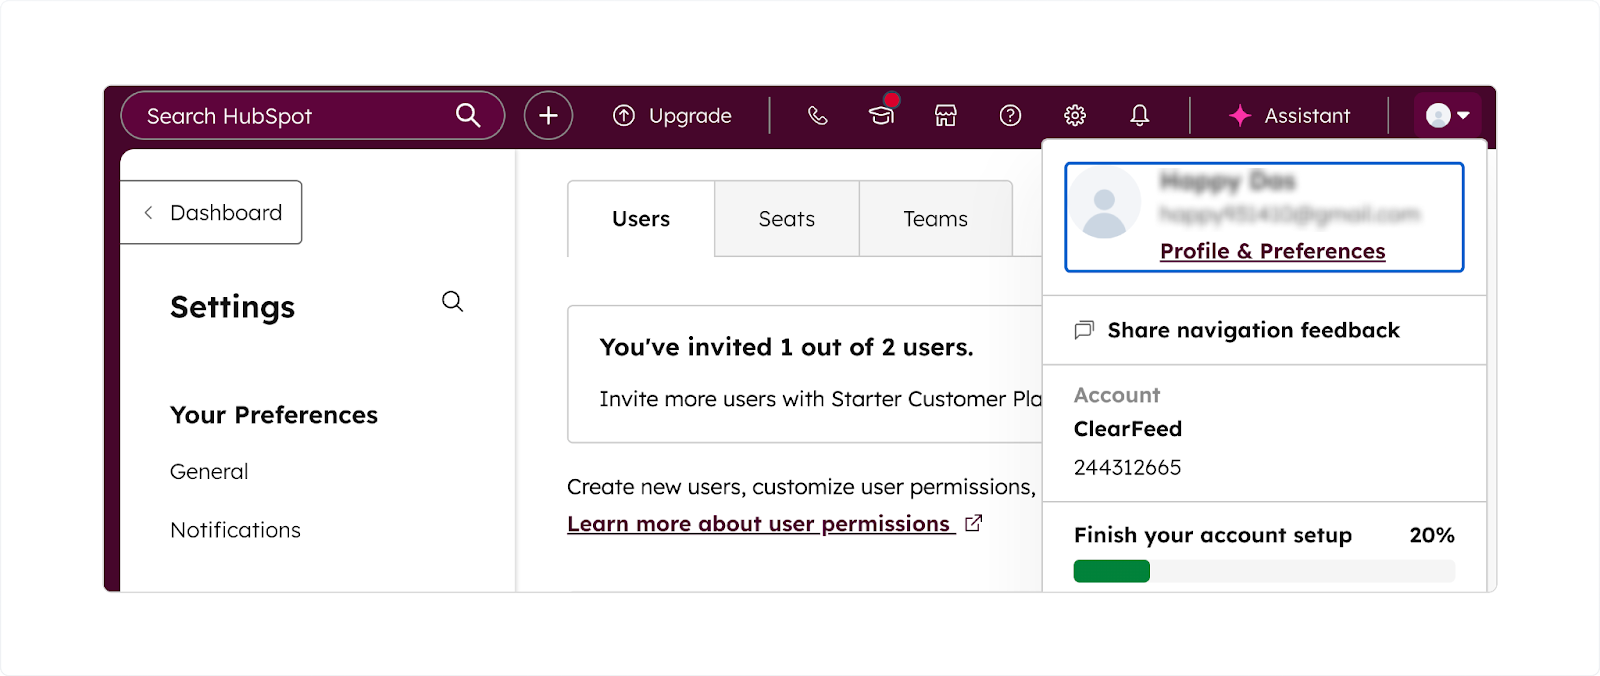Open the Help question mark icon

tap(1011, 116)
